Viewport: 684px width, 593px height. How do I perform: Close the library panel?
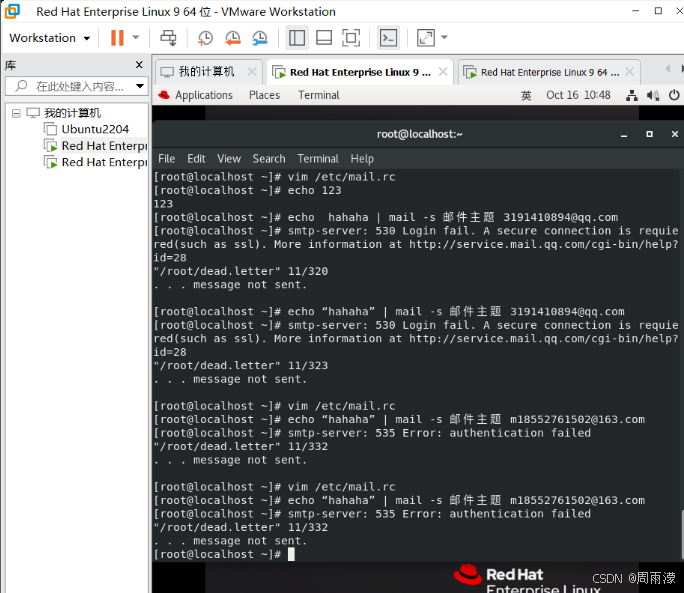[x=139, y=65]
